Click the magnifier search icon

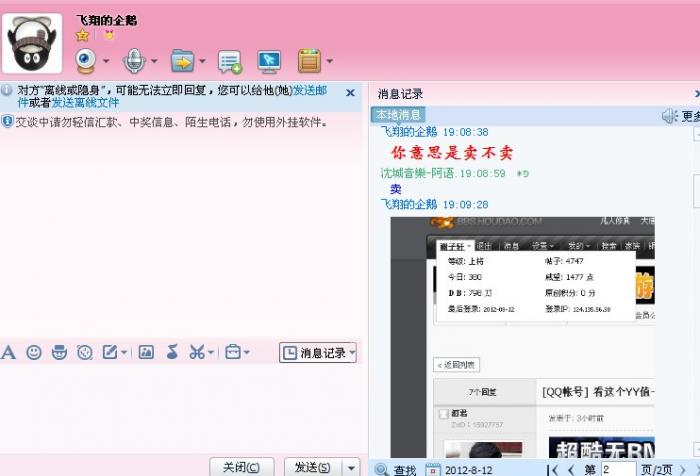coord(382,470)
